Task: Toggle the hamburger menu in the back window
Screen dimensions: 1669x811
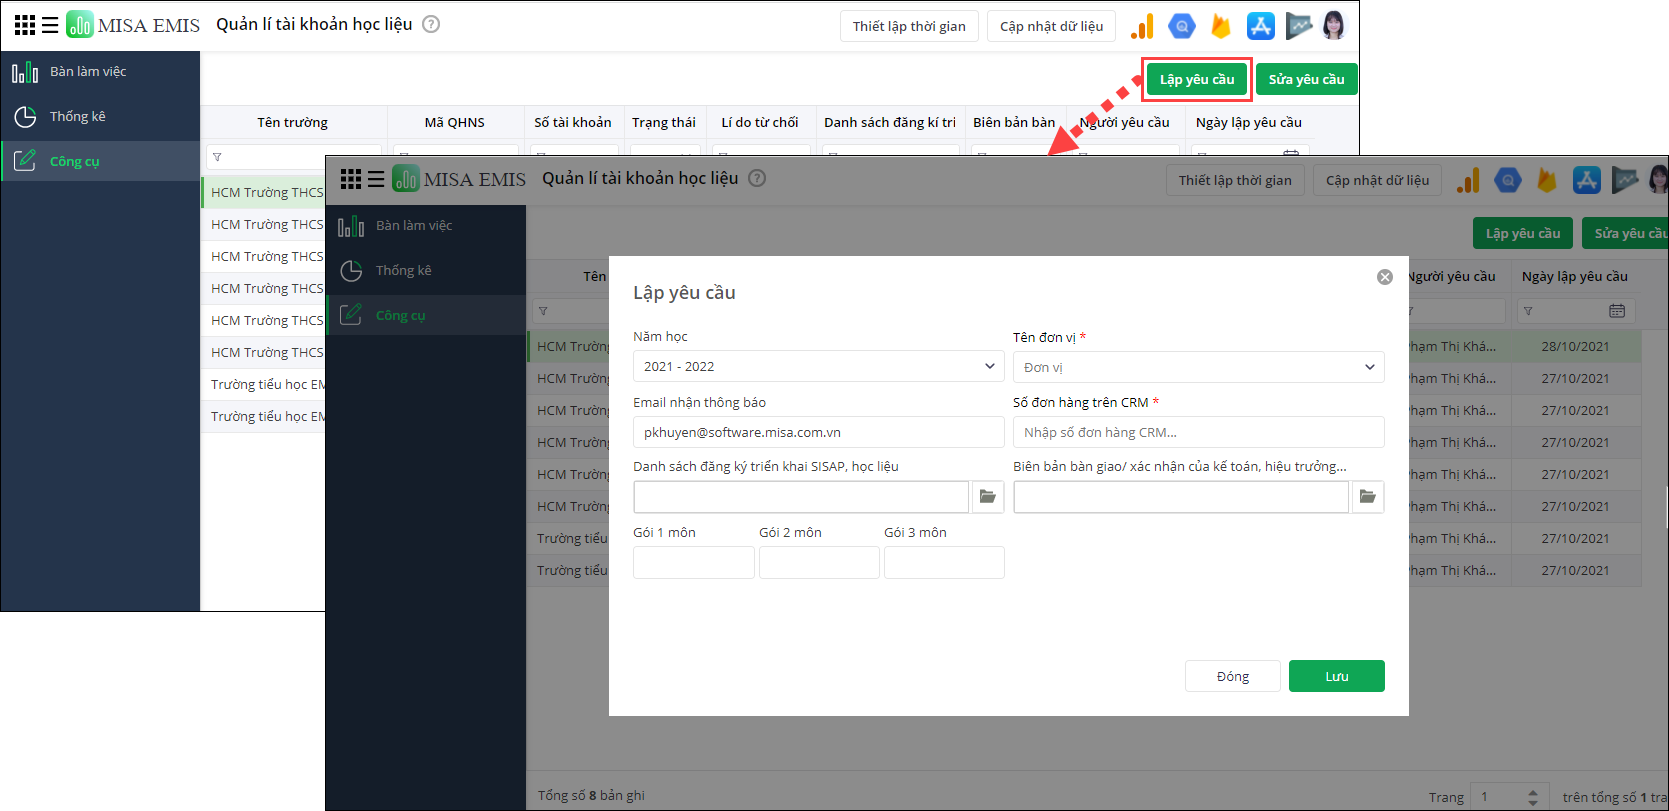Action: point(50,25)
